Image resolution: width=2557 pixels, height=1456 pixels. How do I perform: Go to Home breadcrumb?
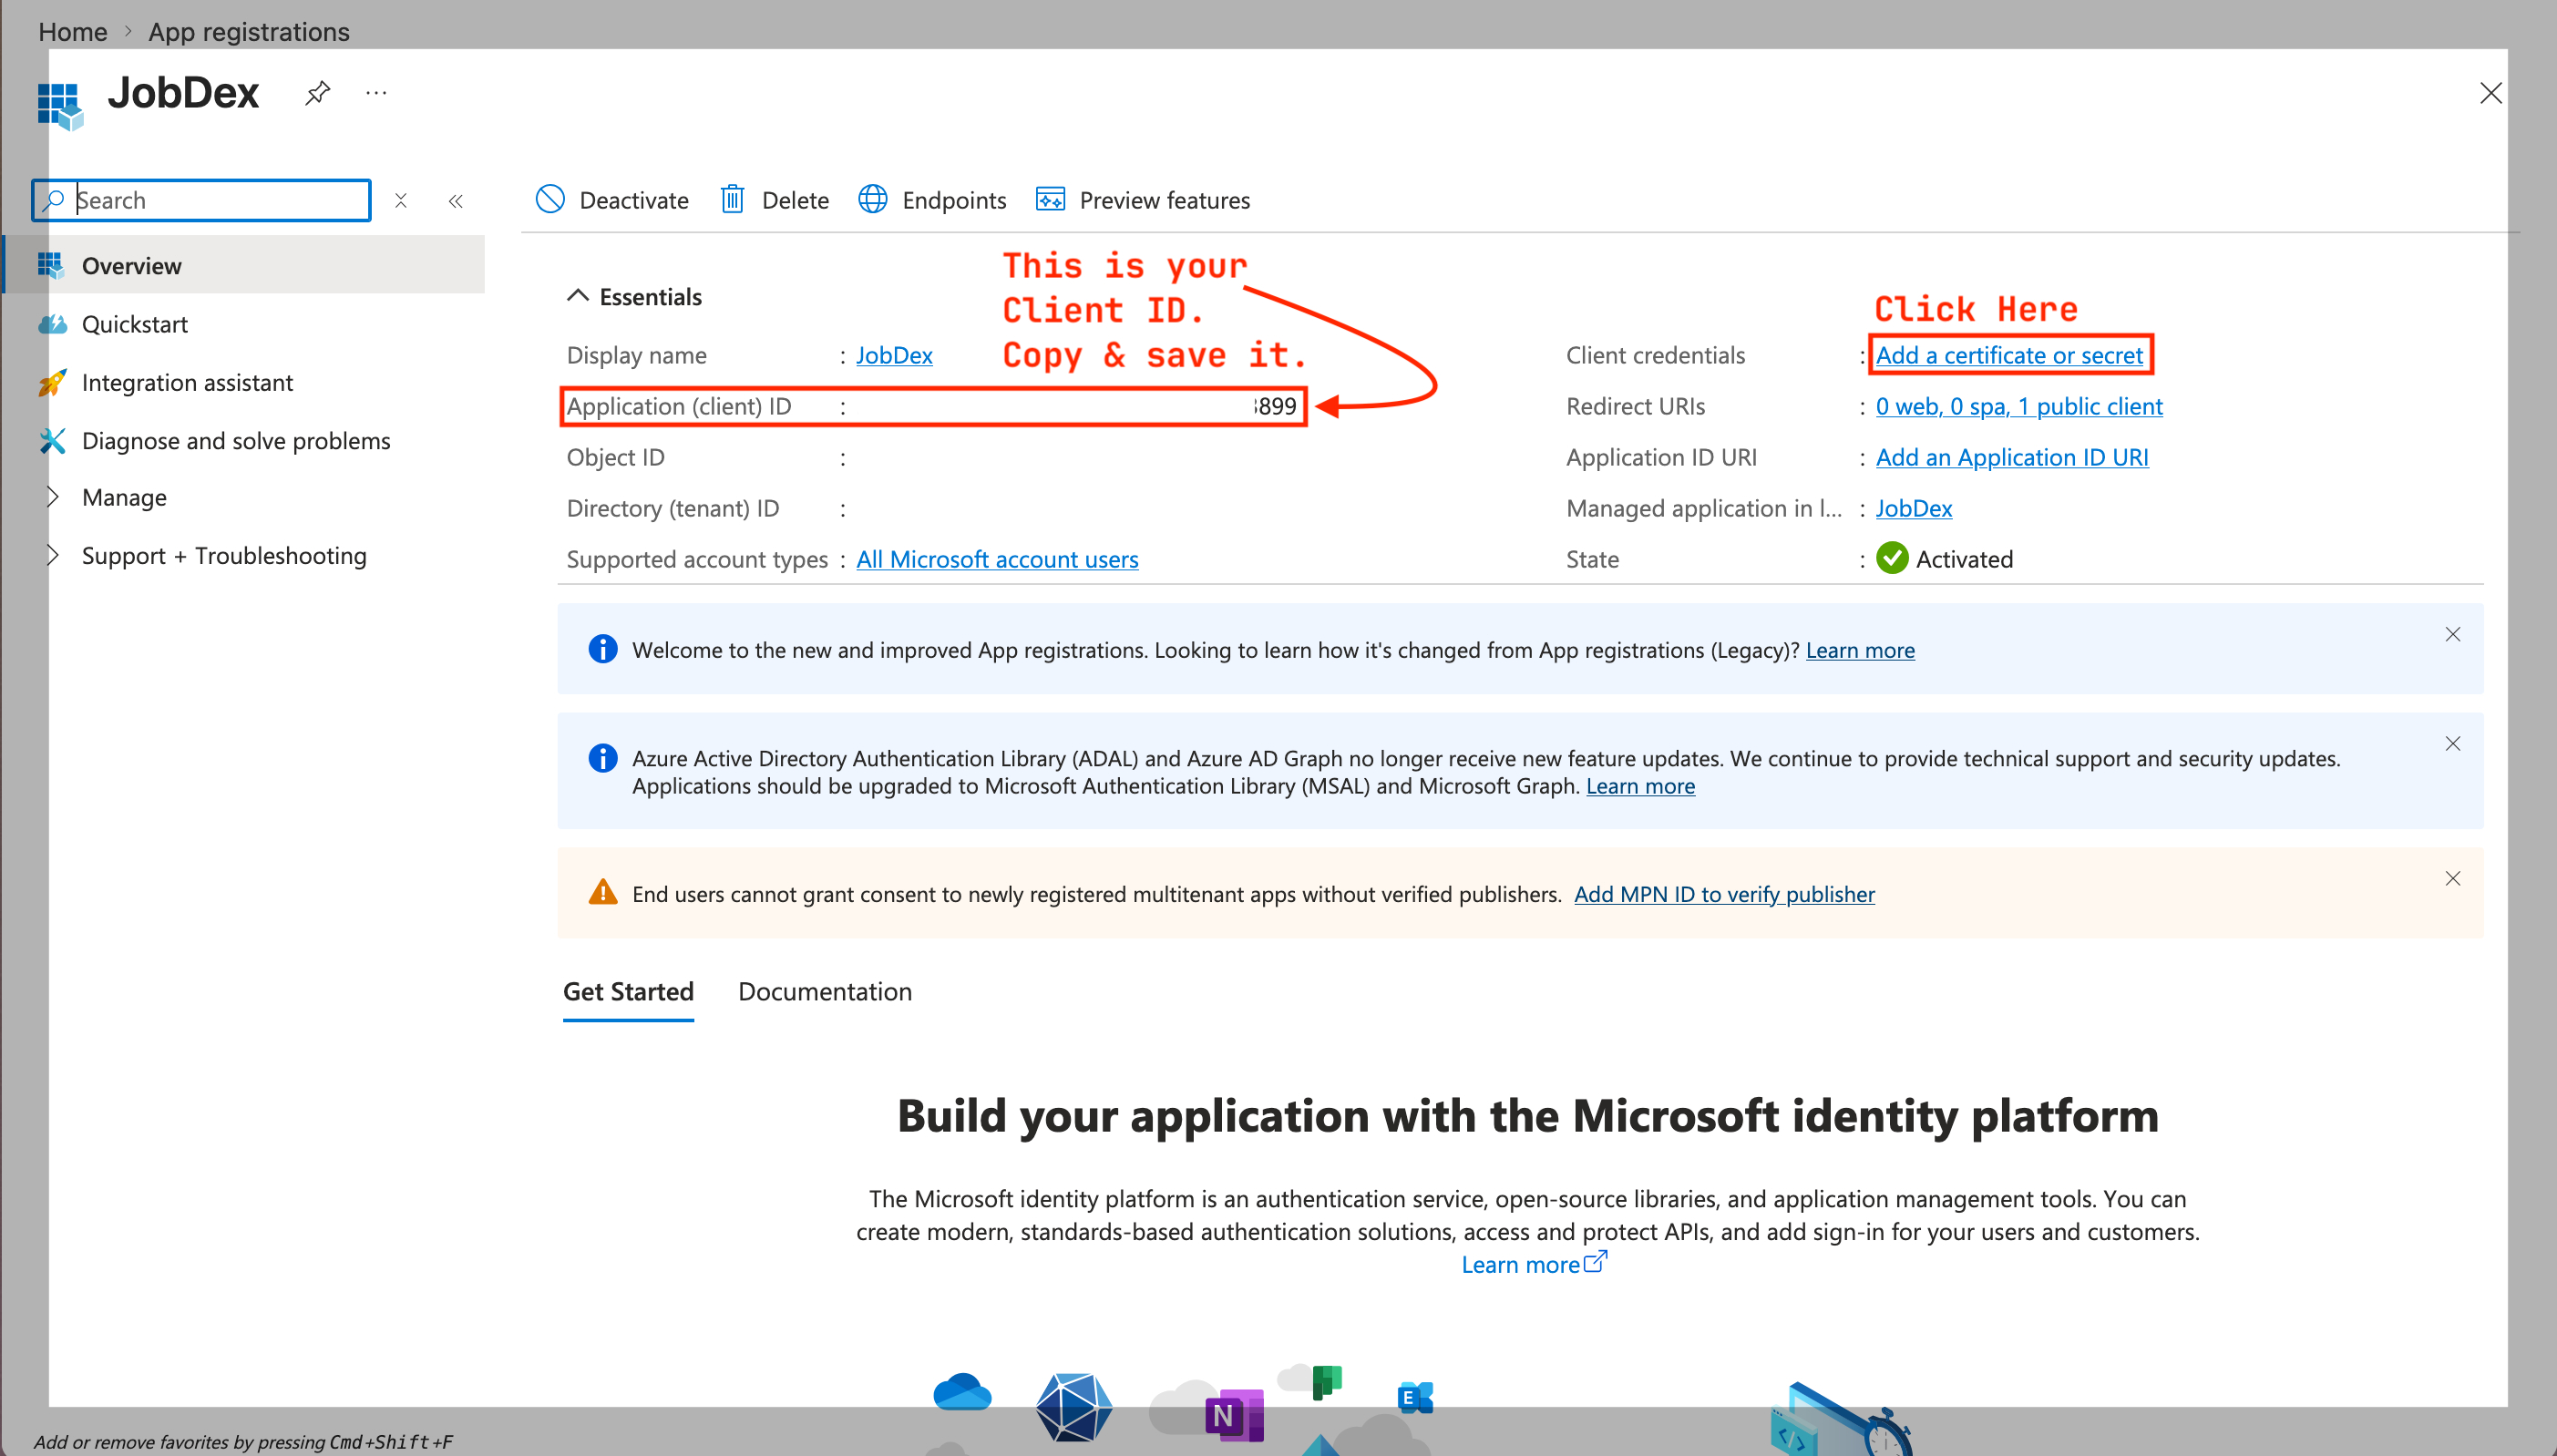[x=73, y=31]
